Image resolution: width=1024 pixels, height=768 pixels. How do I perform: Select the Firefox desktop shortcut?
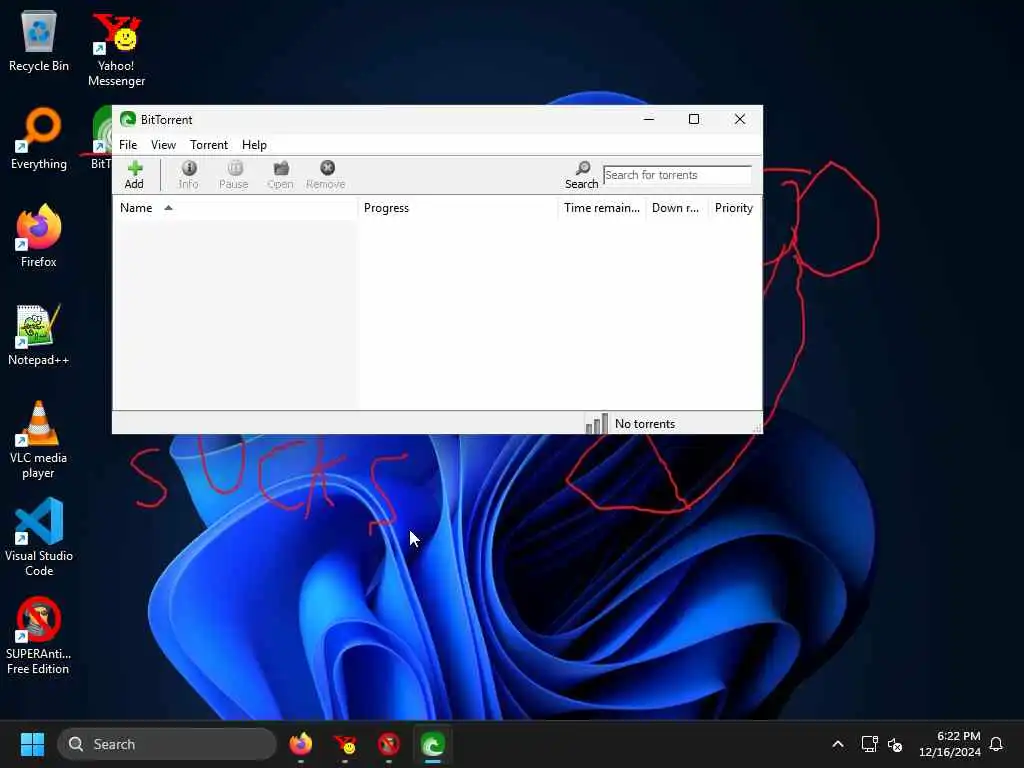(x=39, y=236)
